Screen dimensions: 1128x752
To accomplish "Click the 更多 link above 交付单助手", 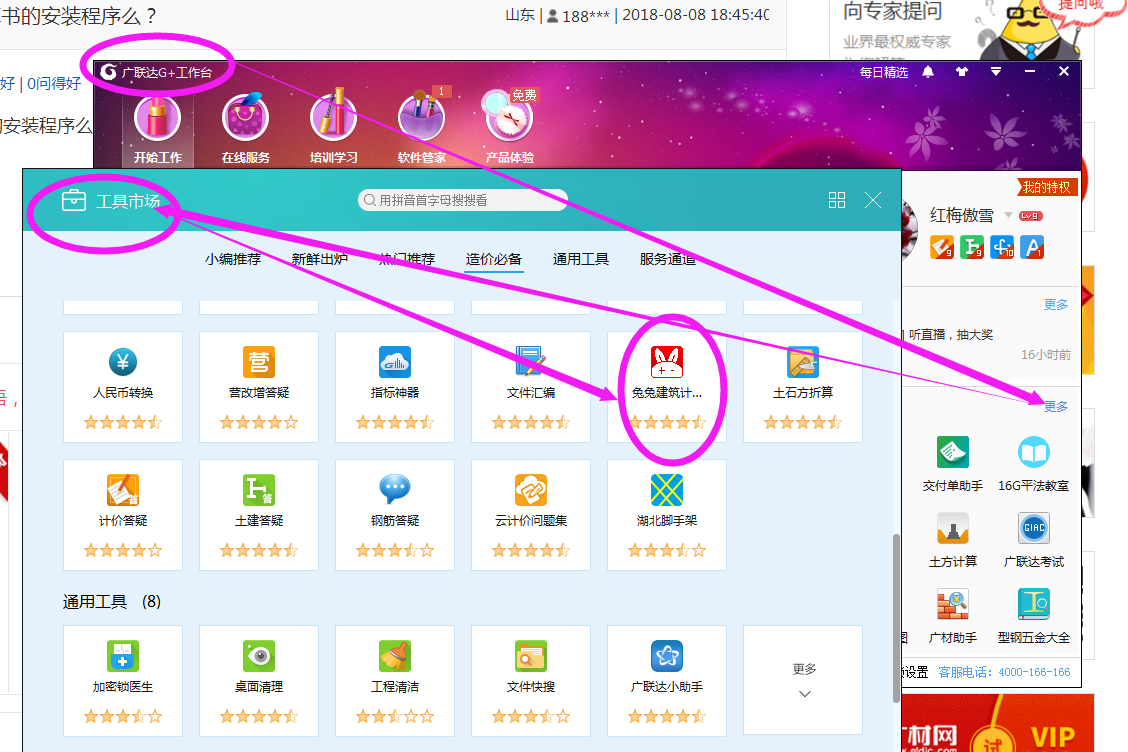I will (1056, 407).
